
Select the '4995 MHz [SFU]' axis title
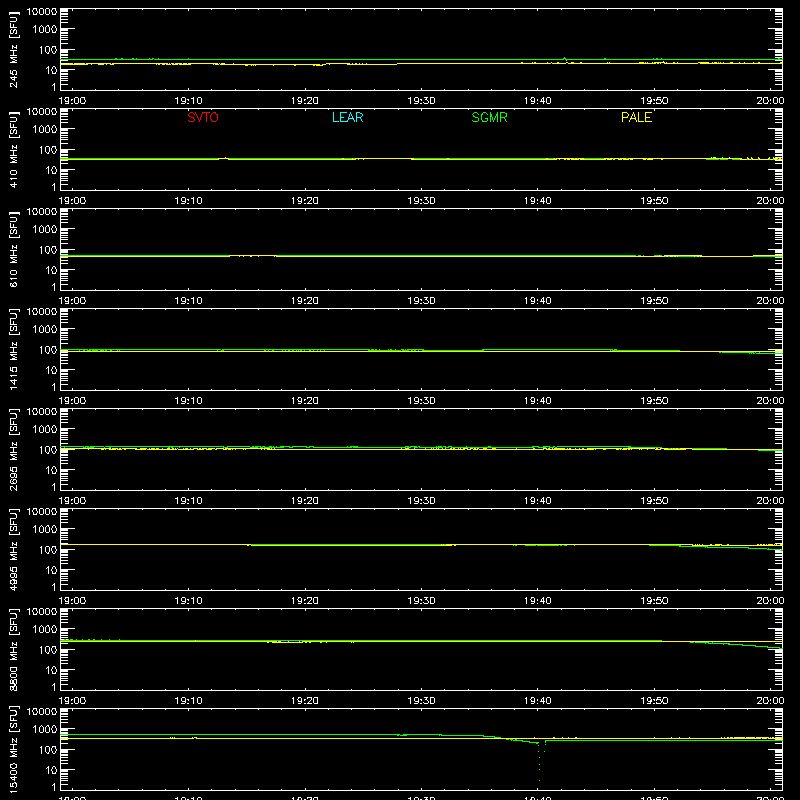[x=14, y=549]
